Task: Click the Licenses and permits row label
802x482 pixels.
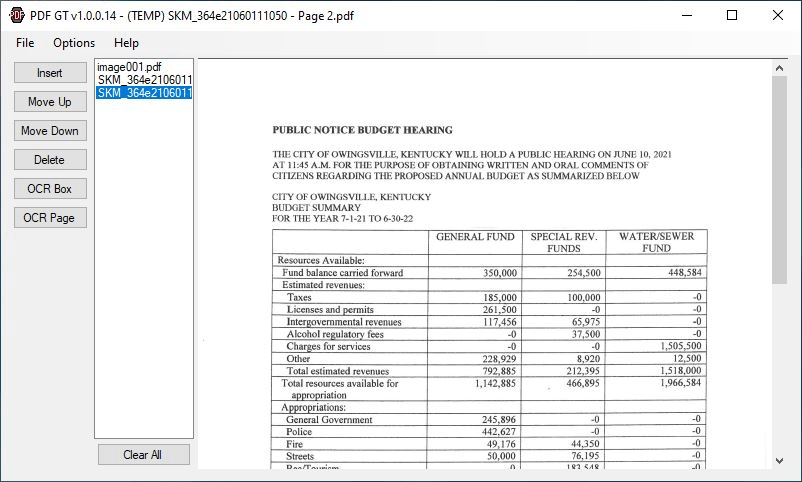Action: coord(330,310)
